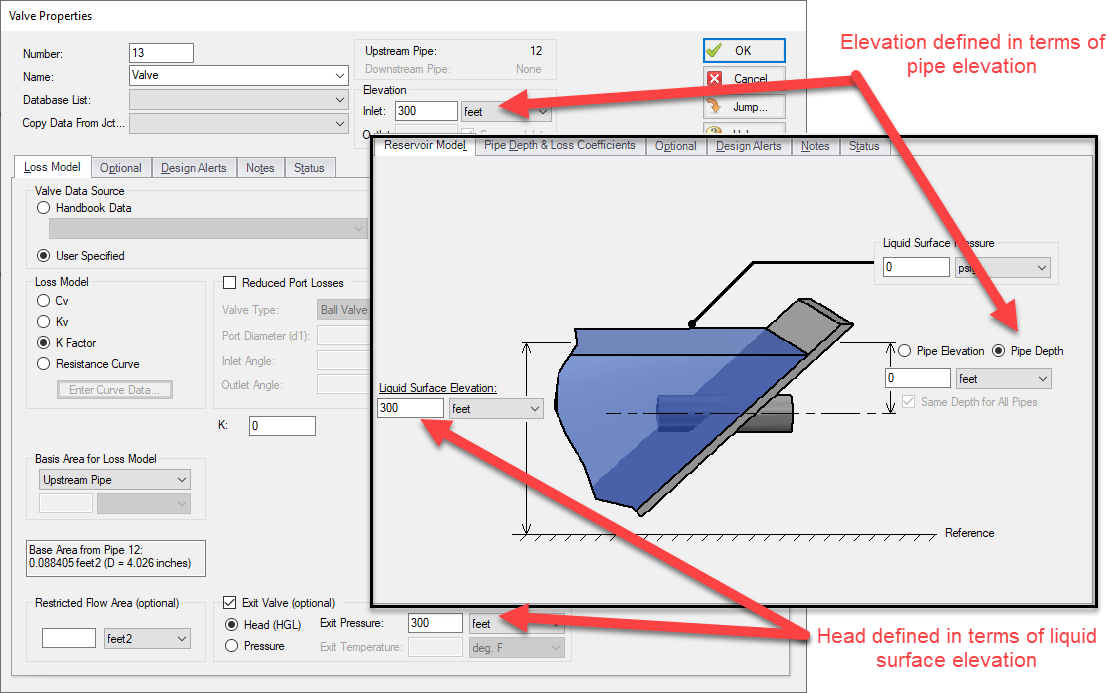This screenshot has height=693, width=1118.
Task: Choose the Kv loss model
Action: coord(43,322)
